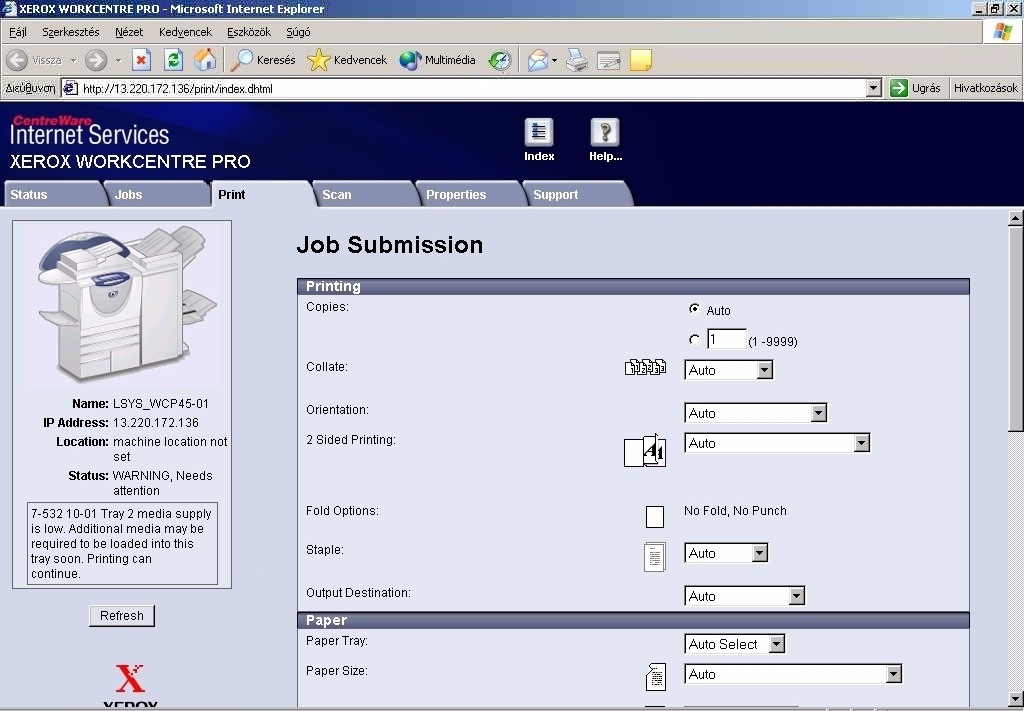
Task: Open the Paper Tray Auto Select dropdown
Action: coord(735,644)
